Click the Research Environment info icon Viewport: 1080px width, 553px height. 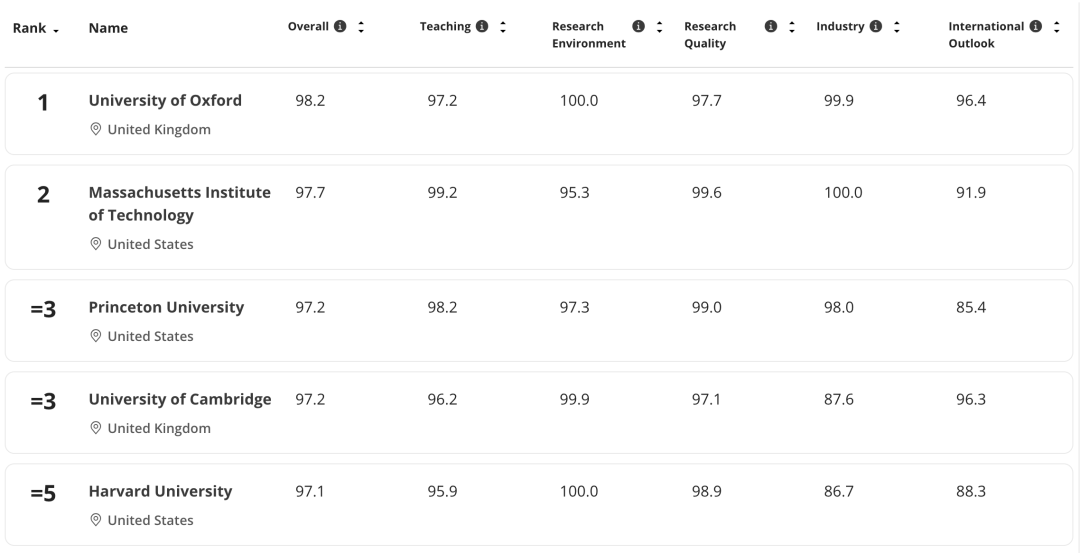coord(639,27)
